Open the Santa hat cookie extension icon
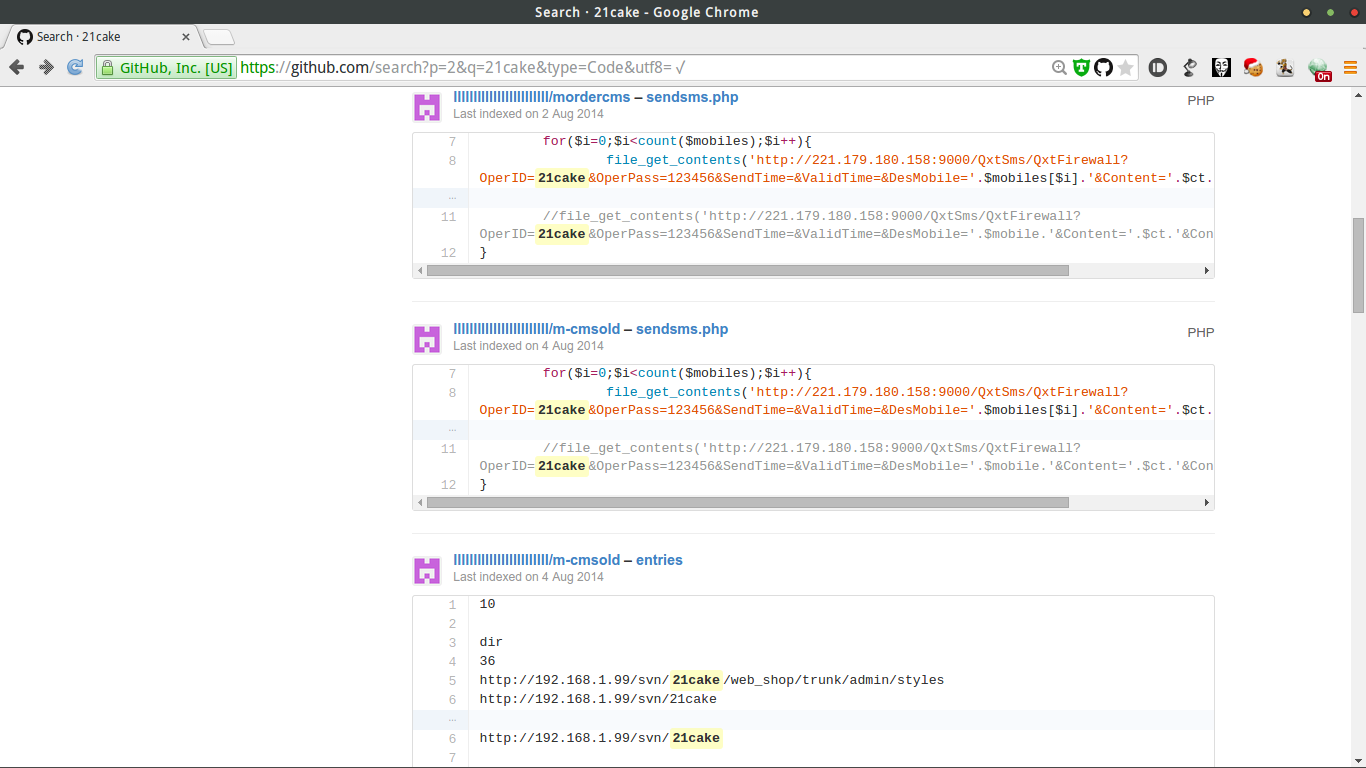The image size is (1366, 768). click(x=1253, y=68)
